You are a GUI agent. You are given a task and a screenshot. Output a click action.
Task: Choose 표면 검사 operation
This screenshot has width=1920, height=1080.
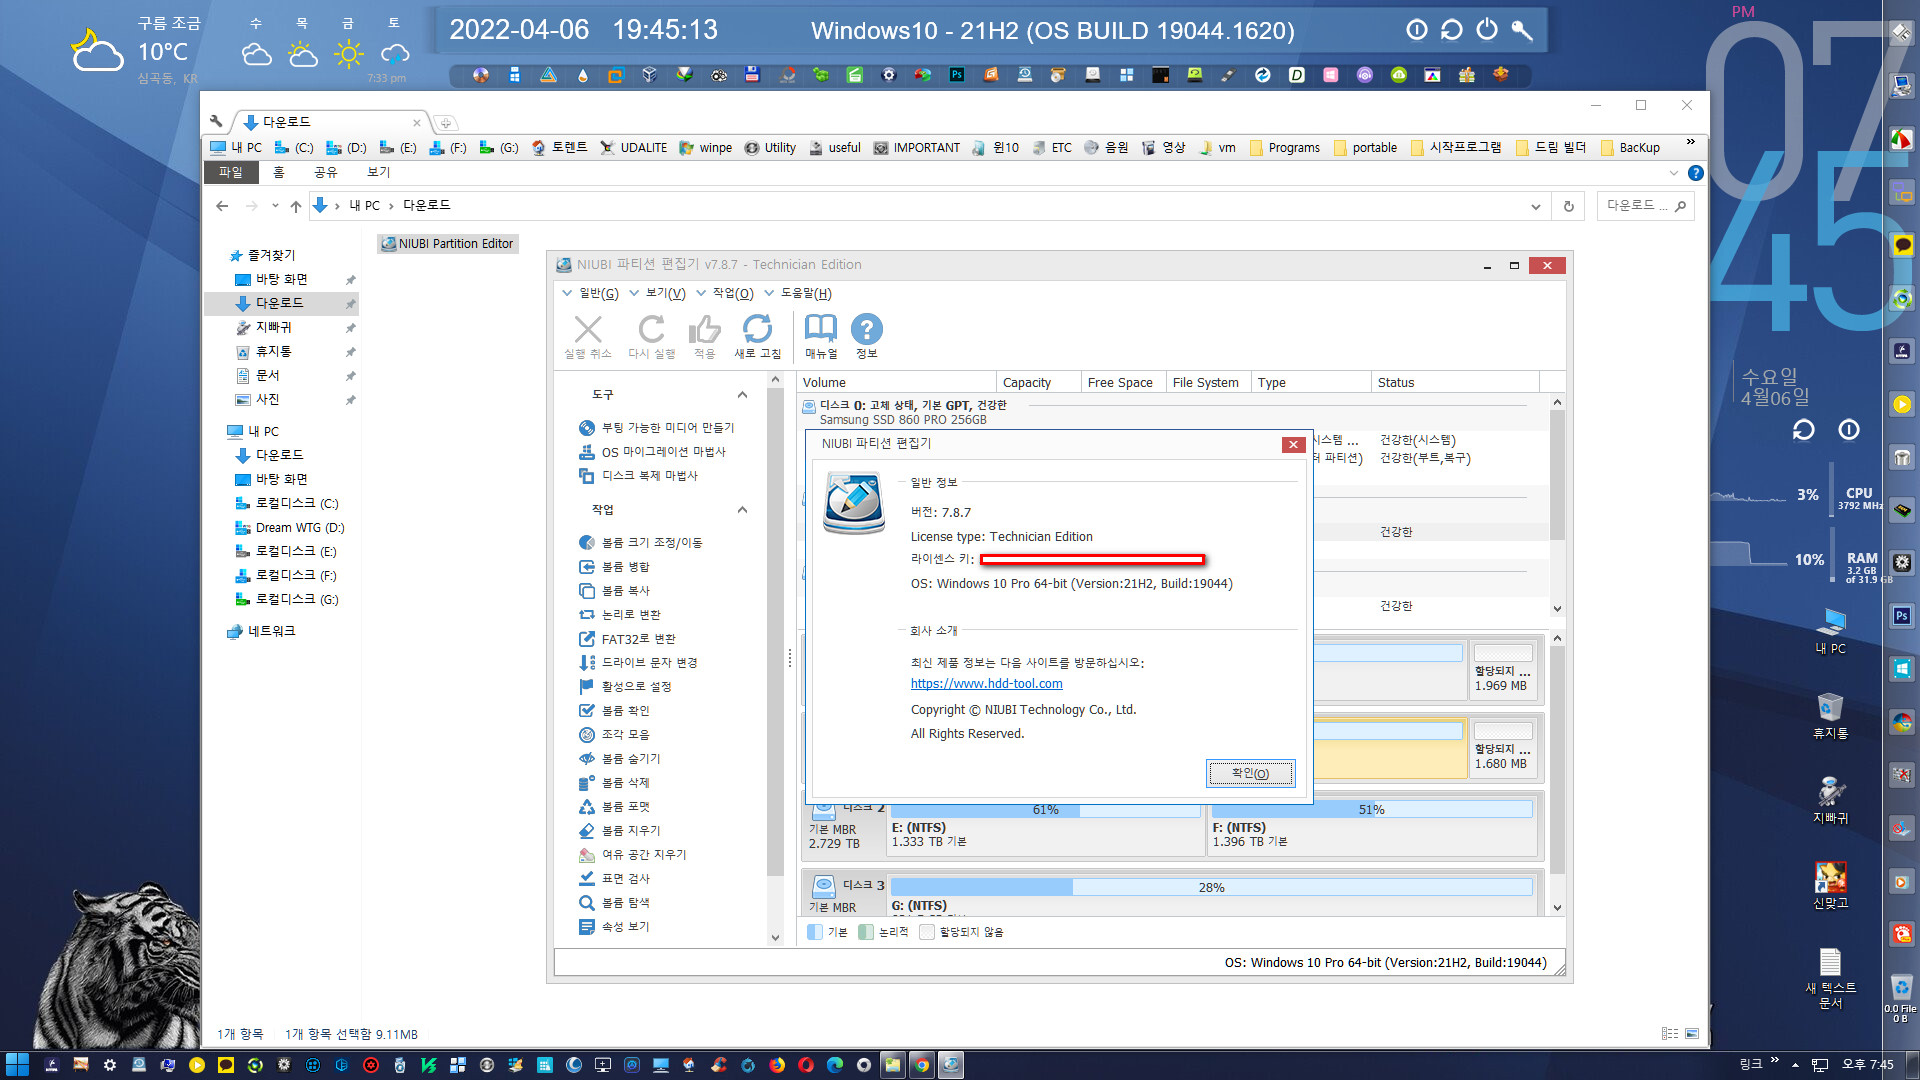coord(614,879)
